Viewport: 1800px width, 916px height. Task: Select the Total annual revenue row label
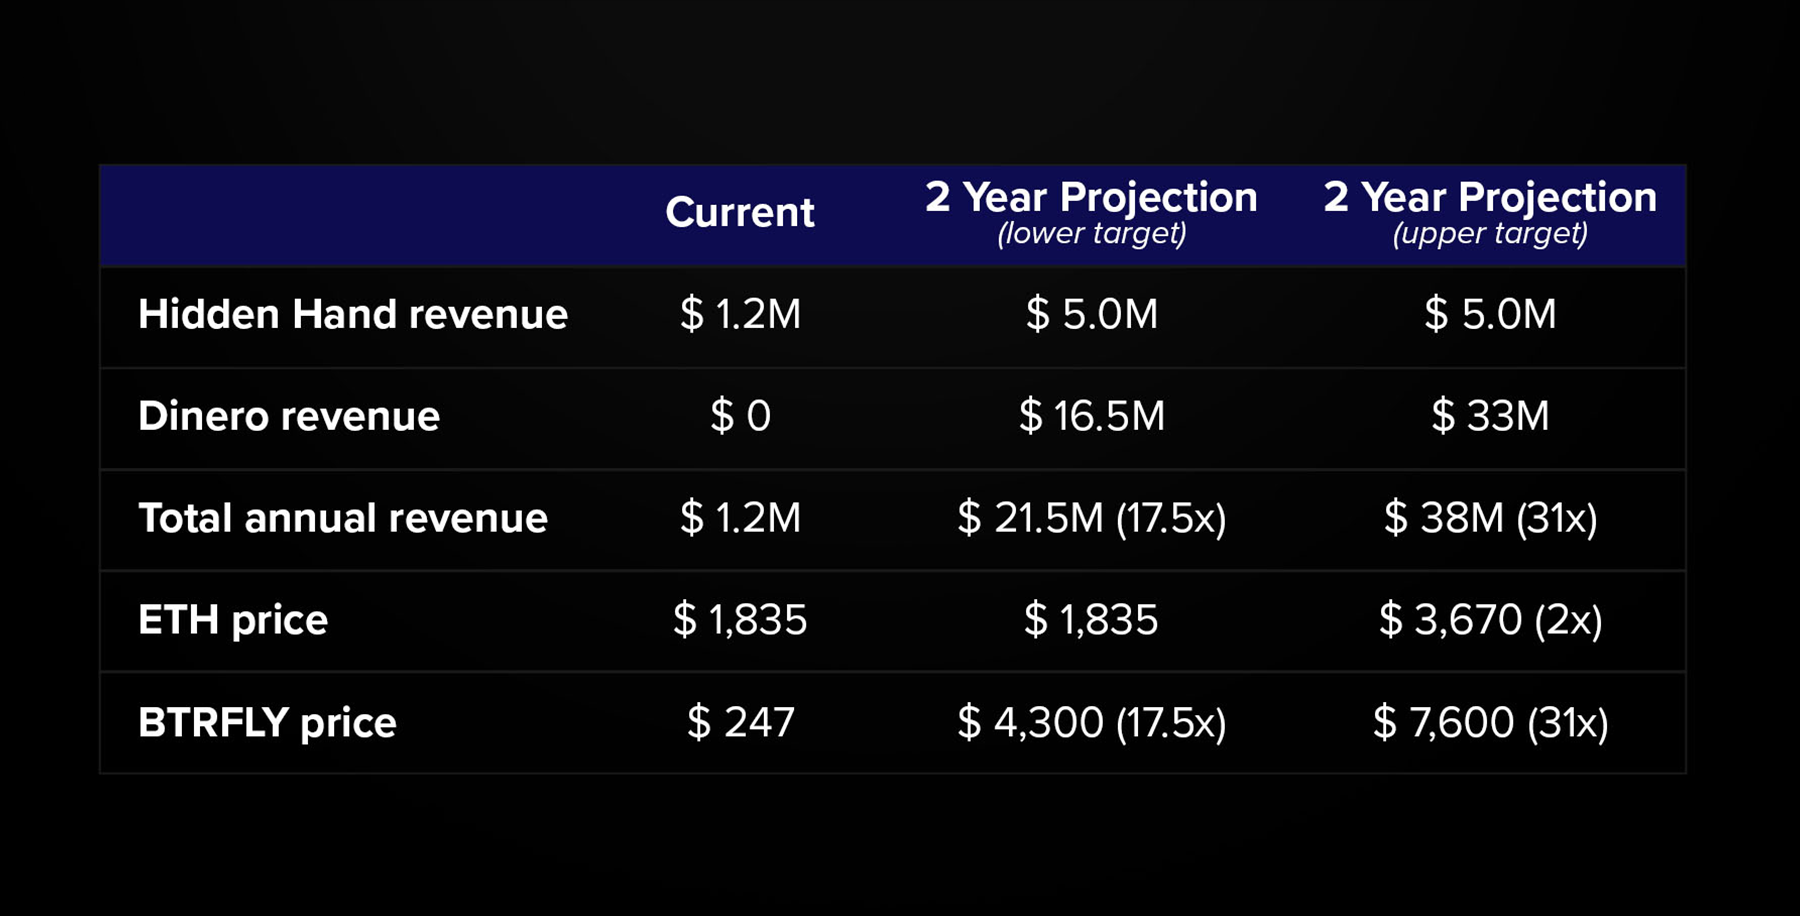click(342, 519)
